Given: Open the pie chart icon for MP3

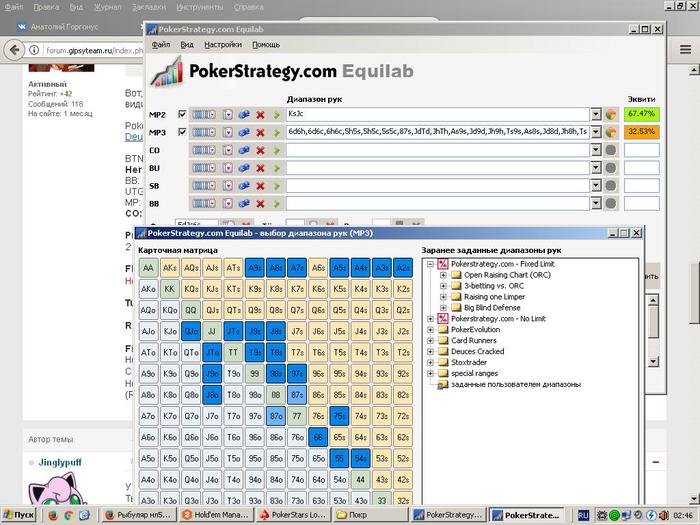Looking at the screenshot, I should [x=610, y=132].
